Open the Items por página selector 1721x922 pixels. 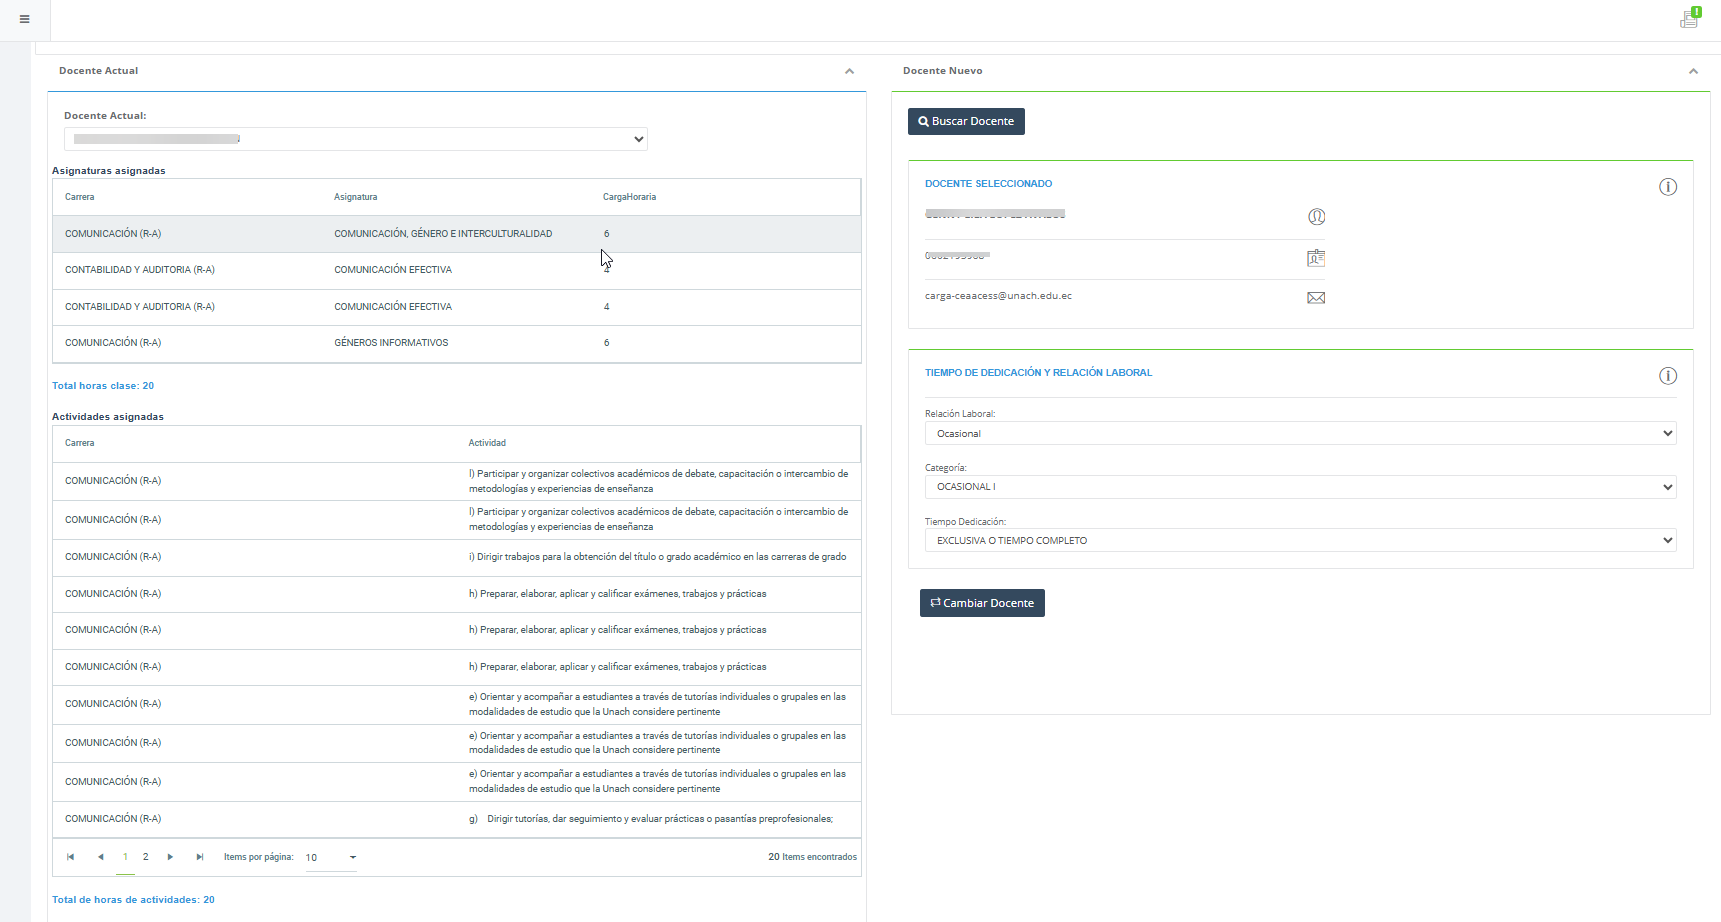(x=331, y=857)
